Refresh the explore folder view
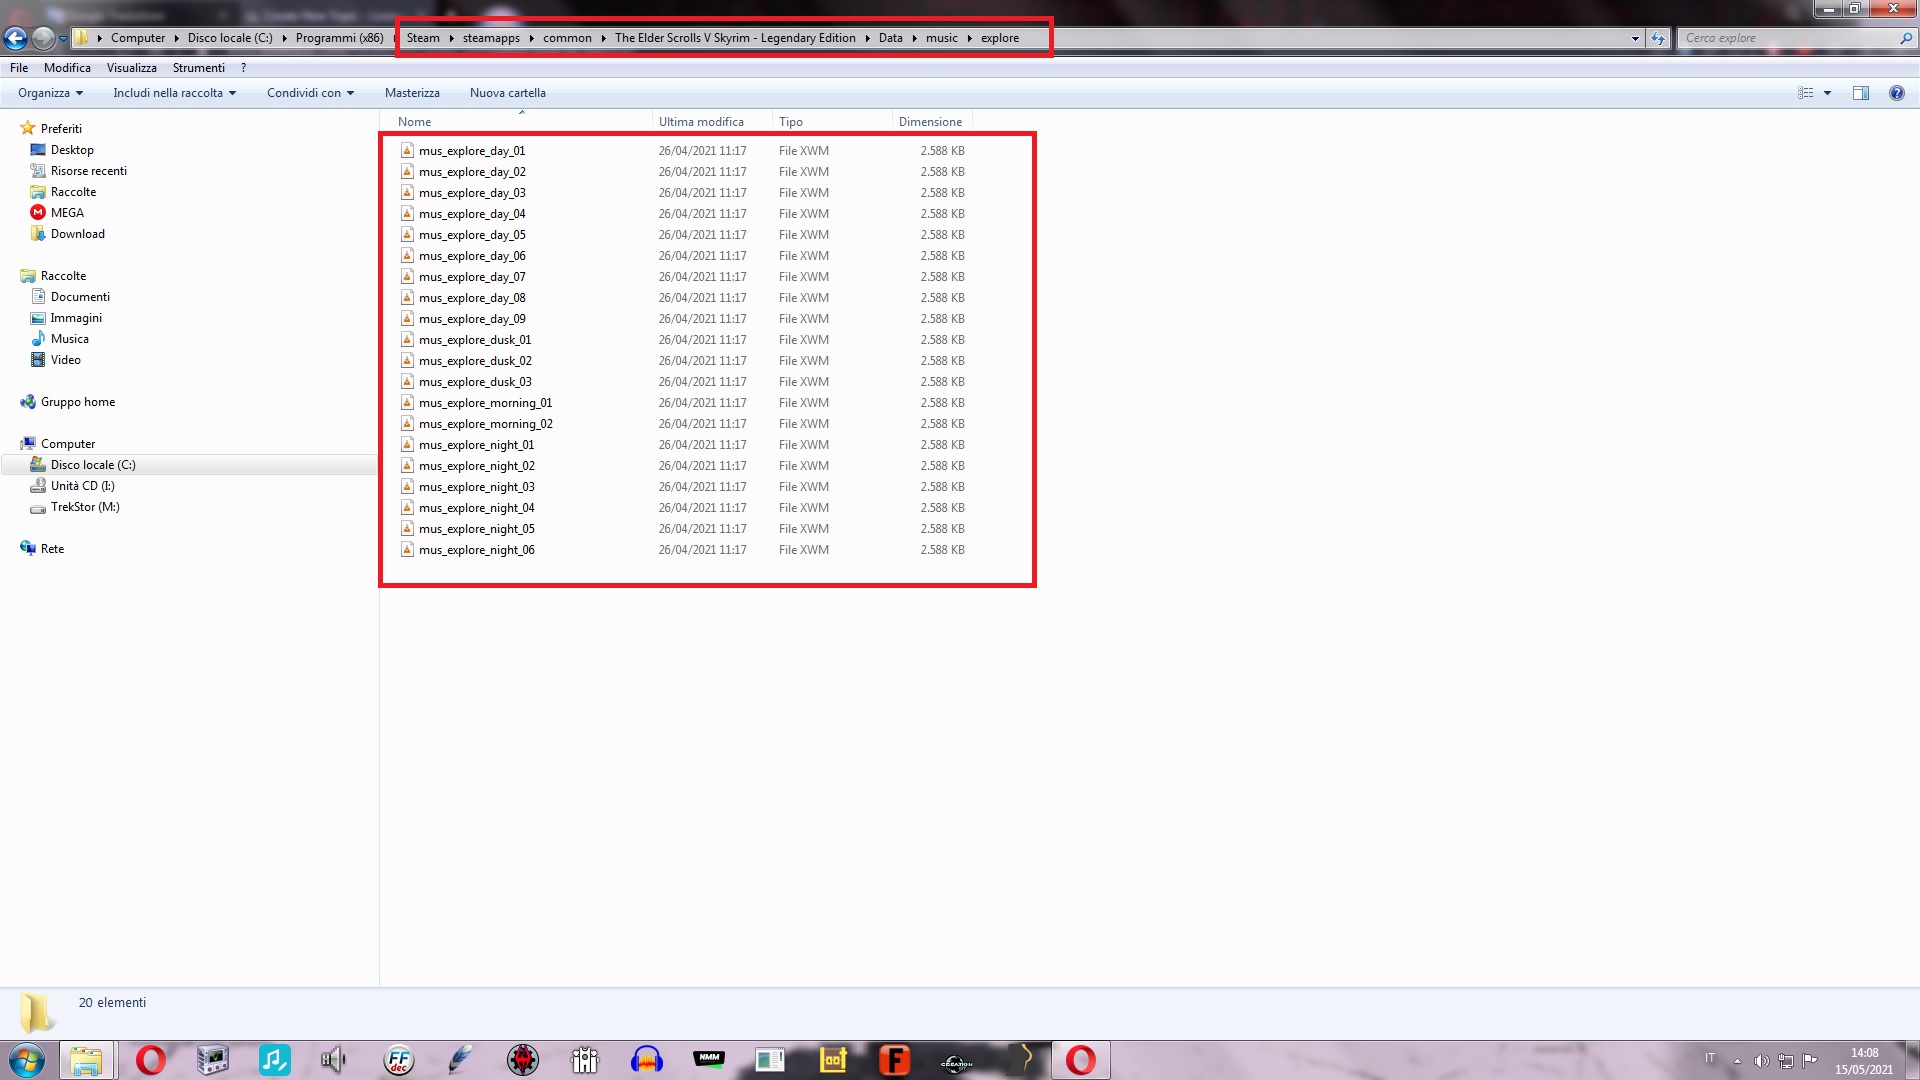The width and height of the screenshot is (1920, 1080). pyautogui.click(x=1658, y=38)
